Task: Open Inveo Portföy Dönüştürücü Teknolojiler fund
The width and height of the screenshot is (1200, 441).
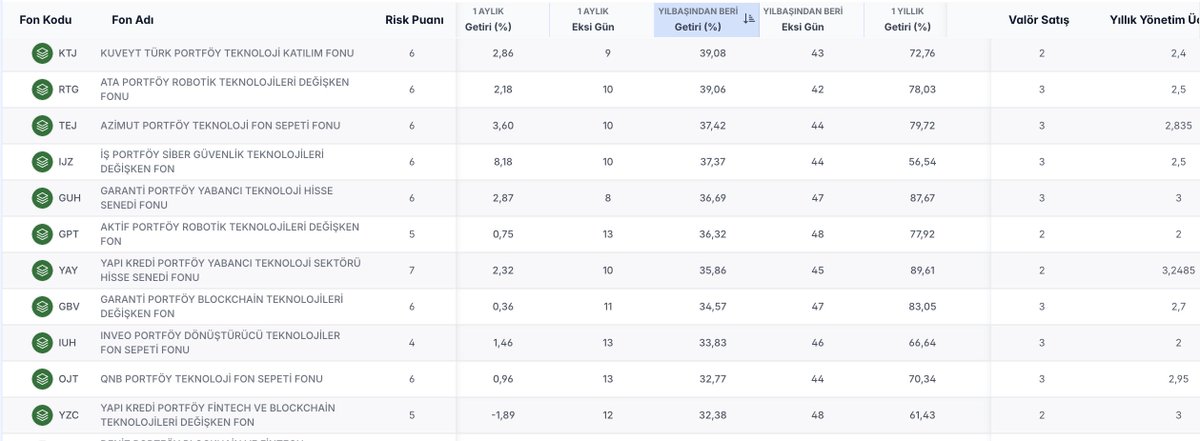Action: click(x=221, y=343)
